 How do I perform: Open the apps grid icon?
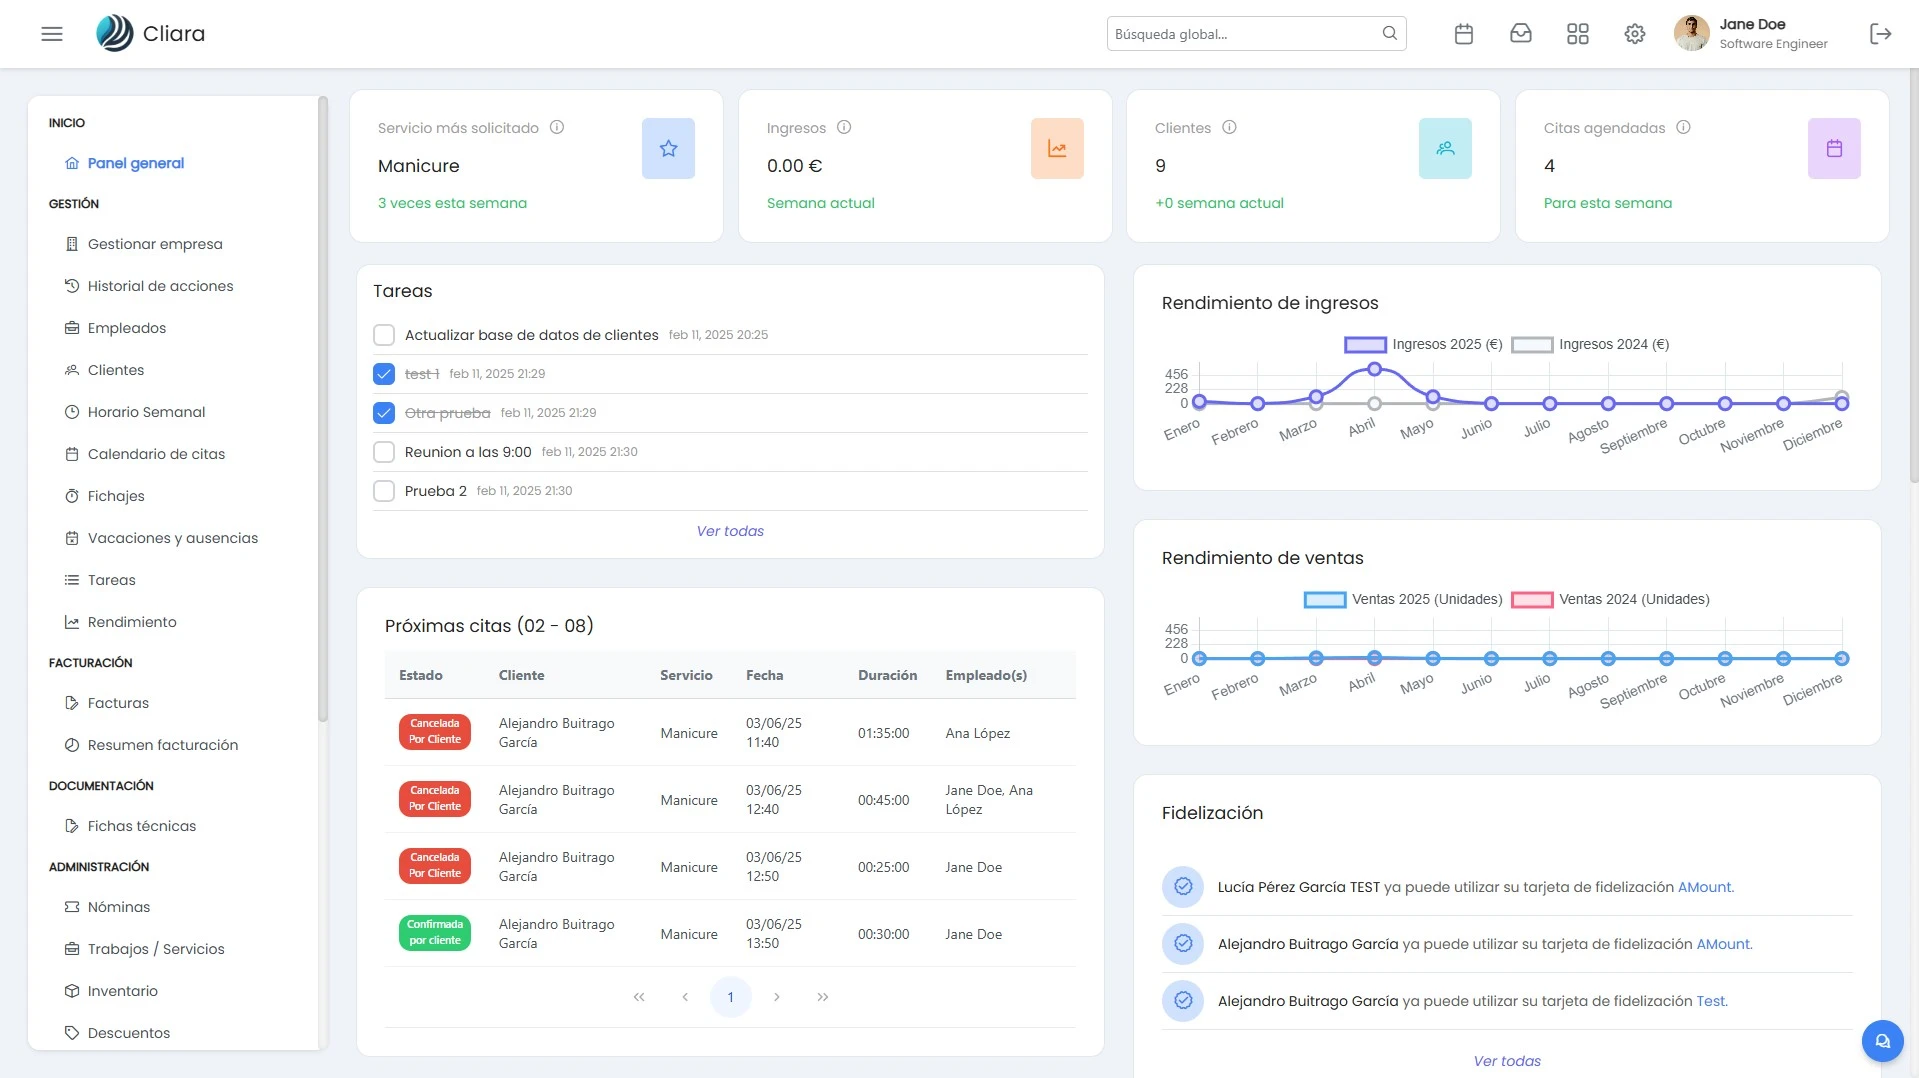1577,34
